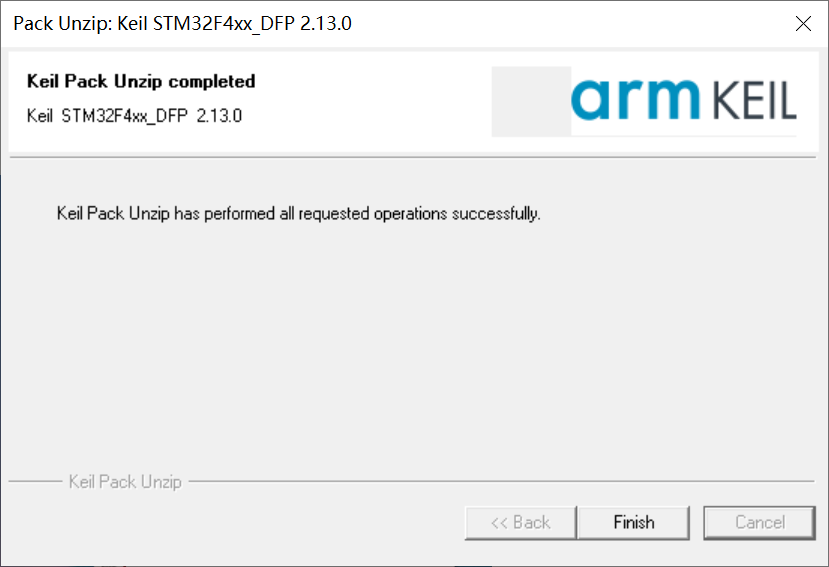The height and width of the screenshot is (567, 829).
Task: Click the 'Keil STM32F4xx_DFP 2.13.0' header subtitle
Action: coord(134,115)
